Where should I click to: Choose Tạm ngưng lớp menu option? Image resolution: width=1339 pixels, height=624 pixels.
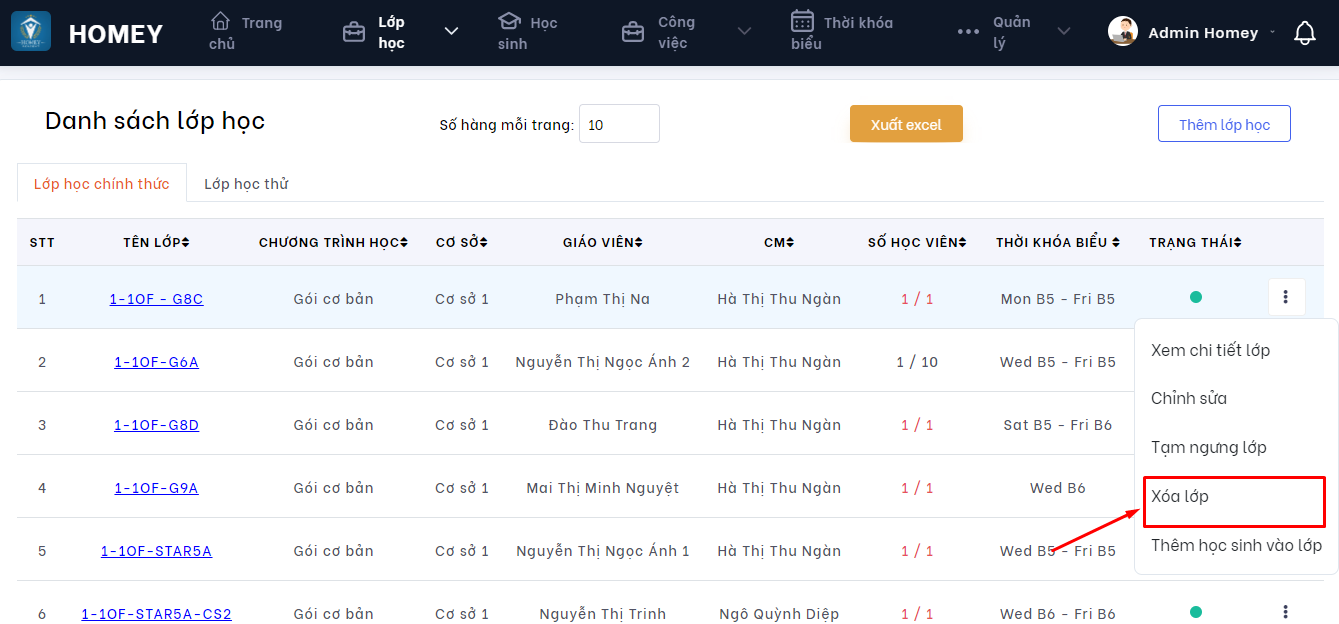click(x=1208, y=447)
